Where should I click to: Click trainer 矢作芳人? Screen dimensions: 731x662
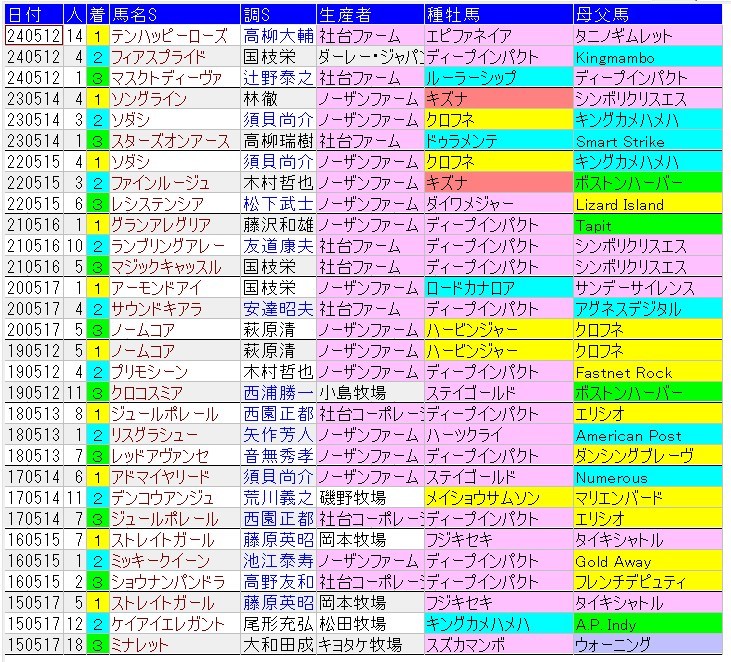click(x=278, y=434)
